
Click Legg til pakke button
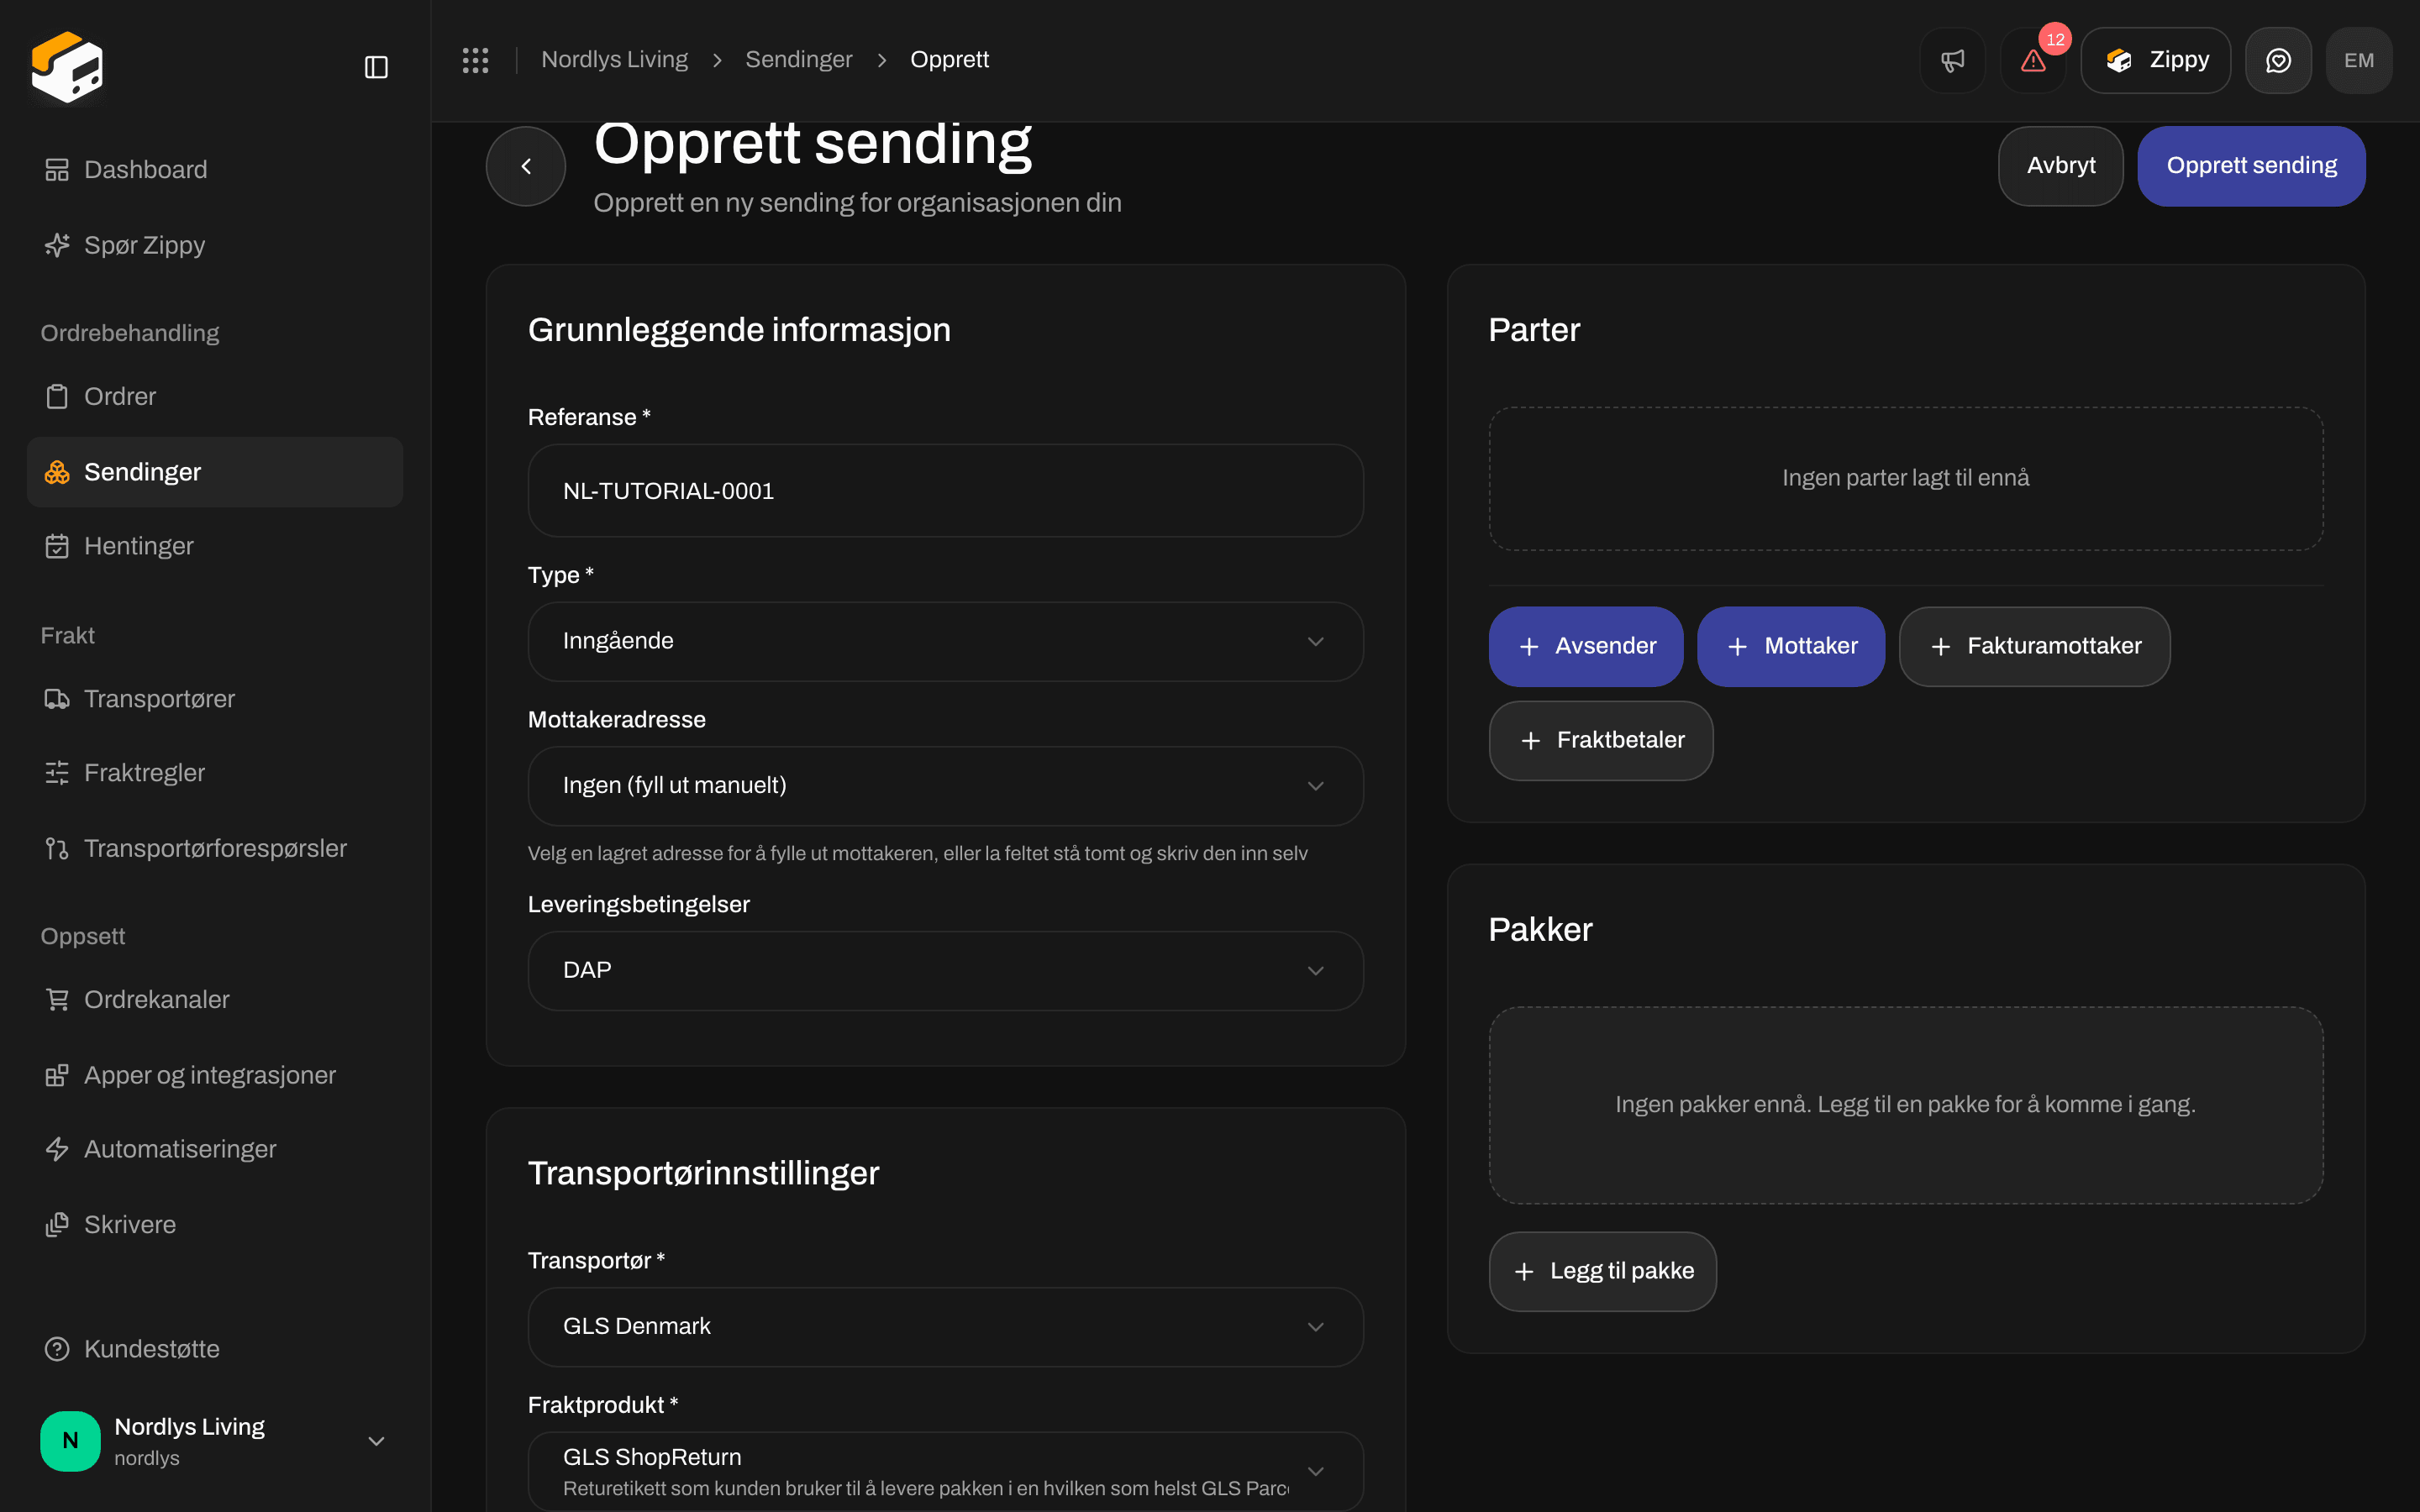pyautogui.click(x=1602, y=1272)
